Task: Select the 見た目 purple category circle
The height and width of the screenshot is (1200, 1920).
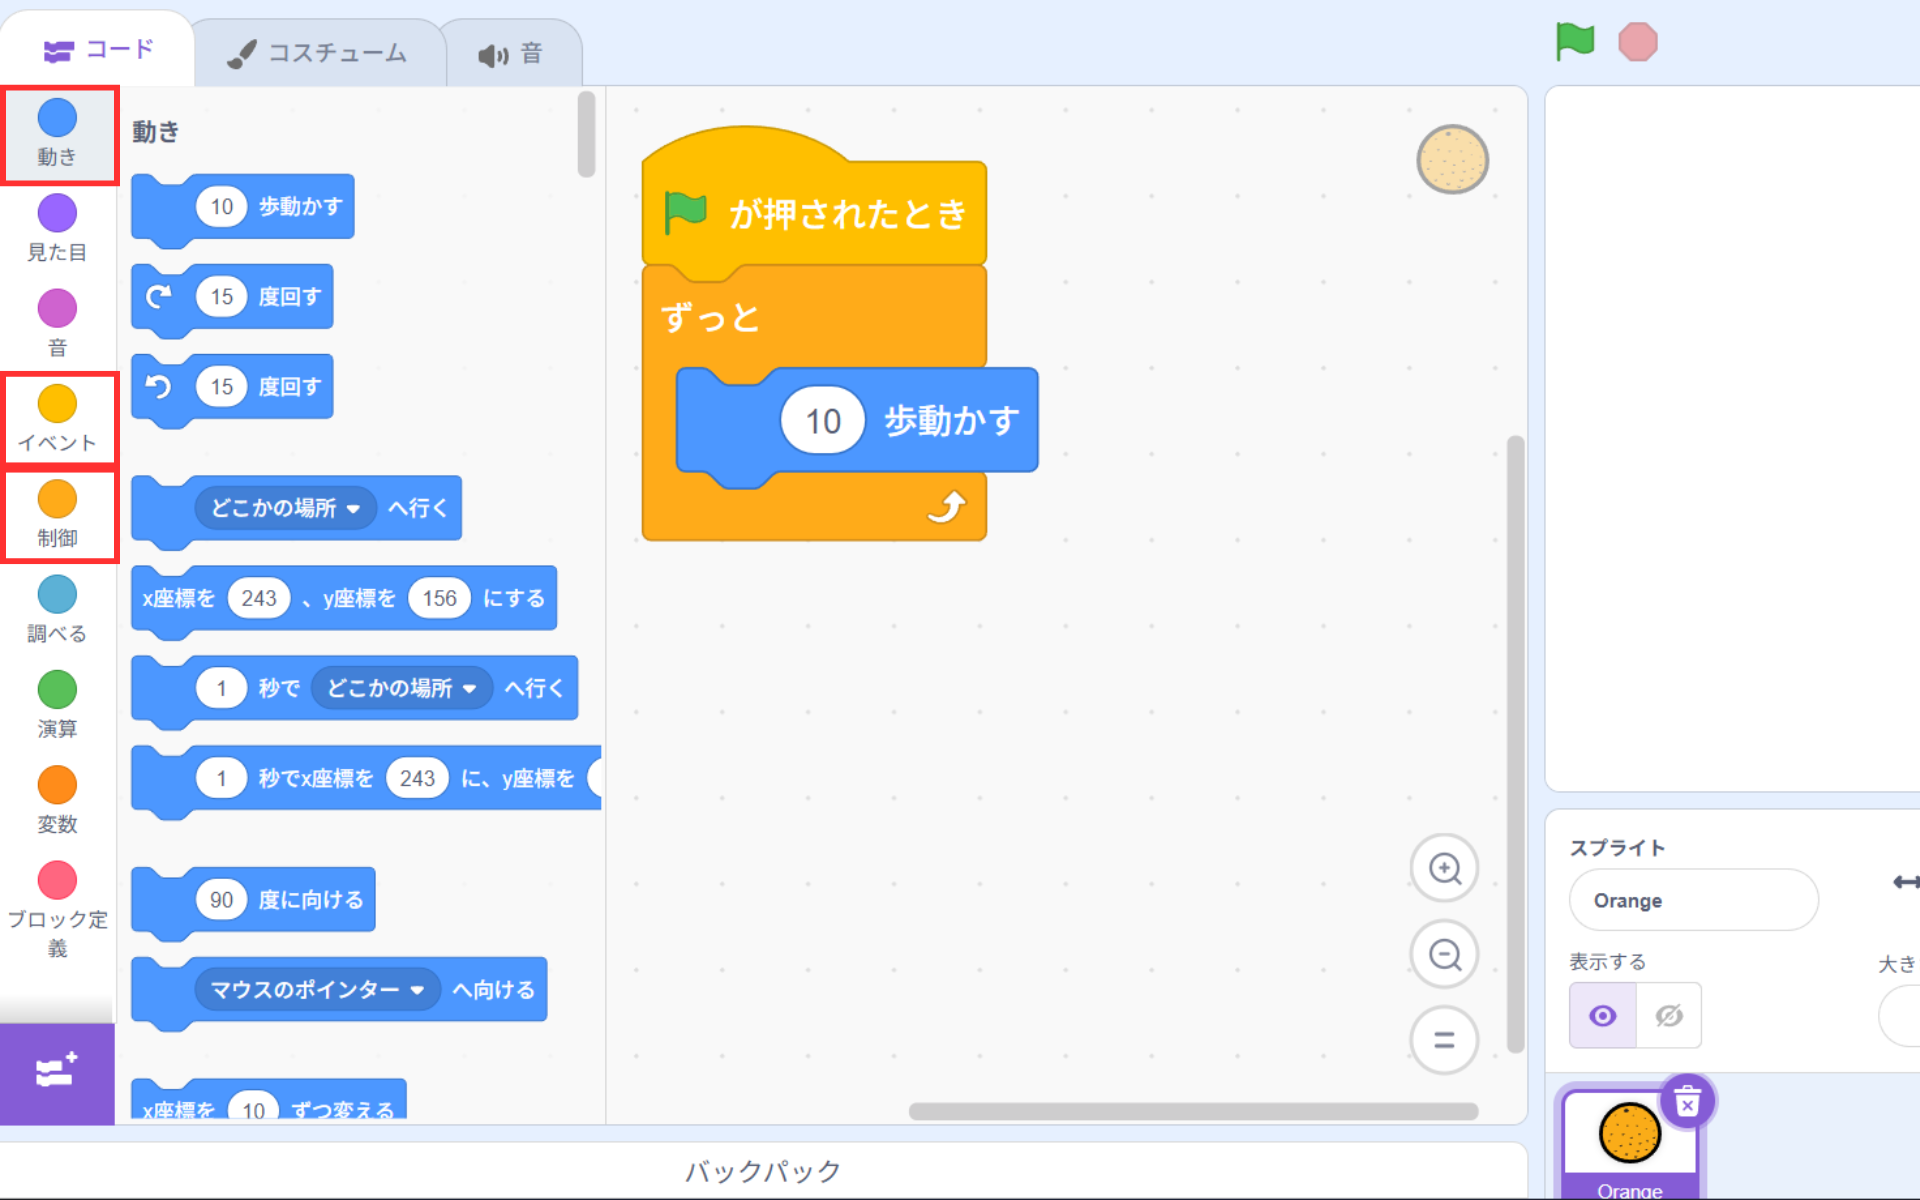Action: click(57, 214)
